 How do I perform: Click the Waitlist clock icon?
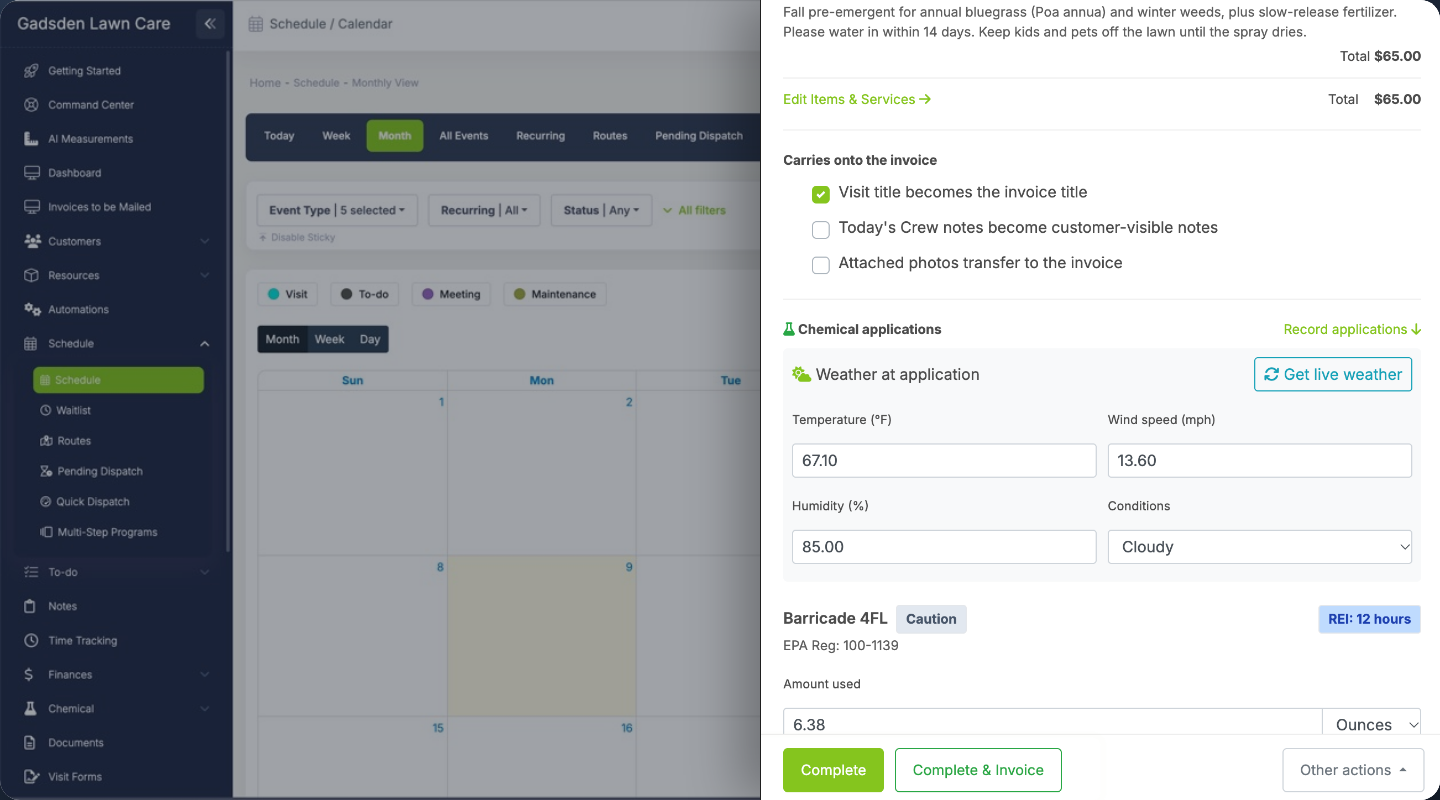point(45,410)
